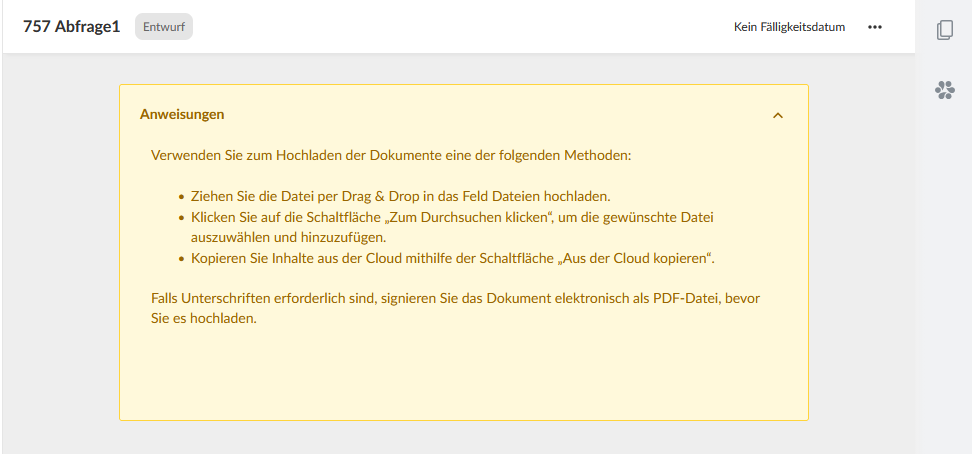The width and height of the screenshot is (972, 454).
Task: Click the paragraph starting 'Falls Unterschriften erforderlich'
Action: pos(456,309)
